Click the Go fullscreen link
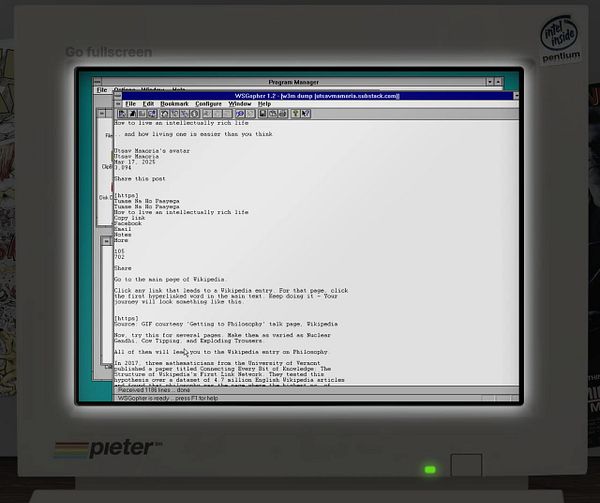This screenshot has width=600, height=503. pyautogui.click(x=109, y=52)
